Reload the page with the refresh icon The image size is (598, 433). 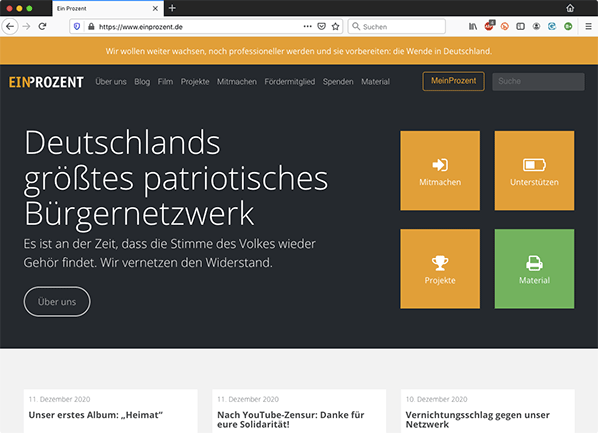coord(42,26)
